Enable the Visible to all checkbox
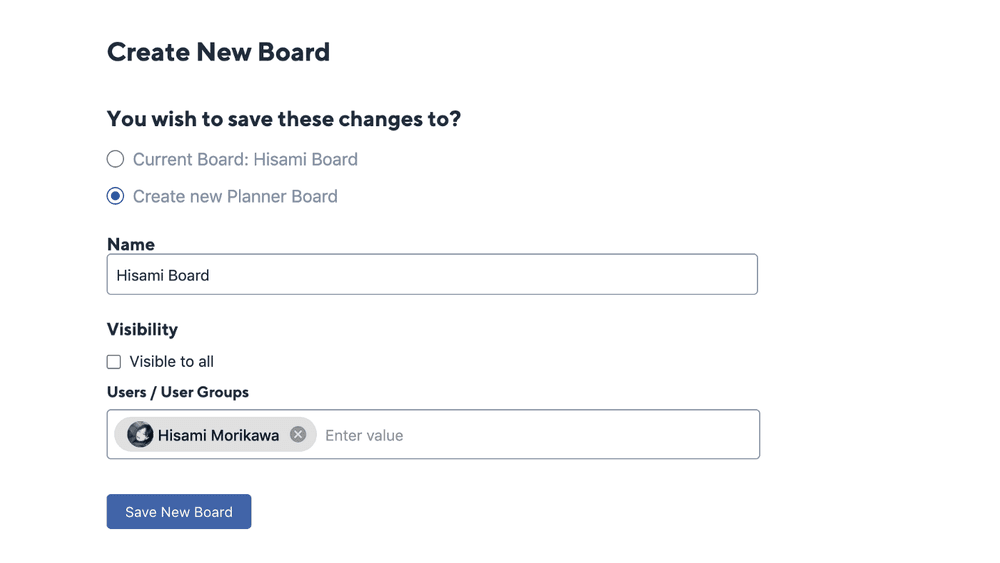 tap(114, 362)
